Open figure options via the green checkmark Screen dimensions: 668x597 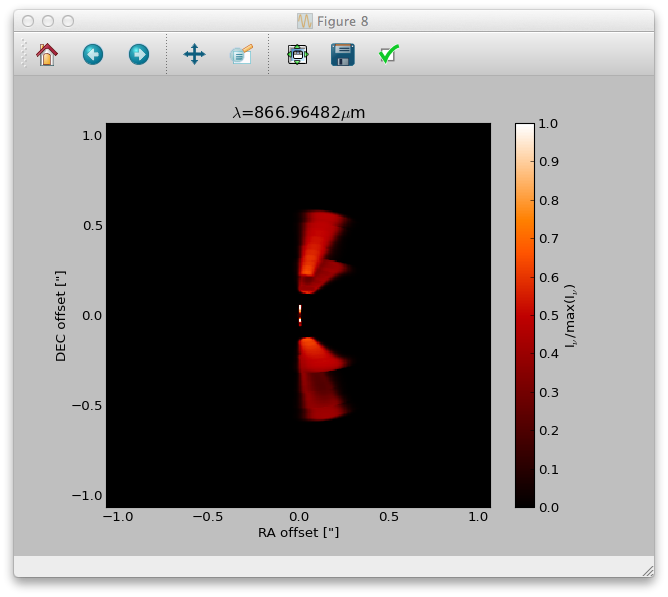click(x=389, y=54)
